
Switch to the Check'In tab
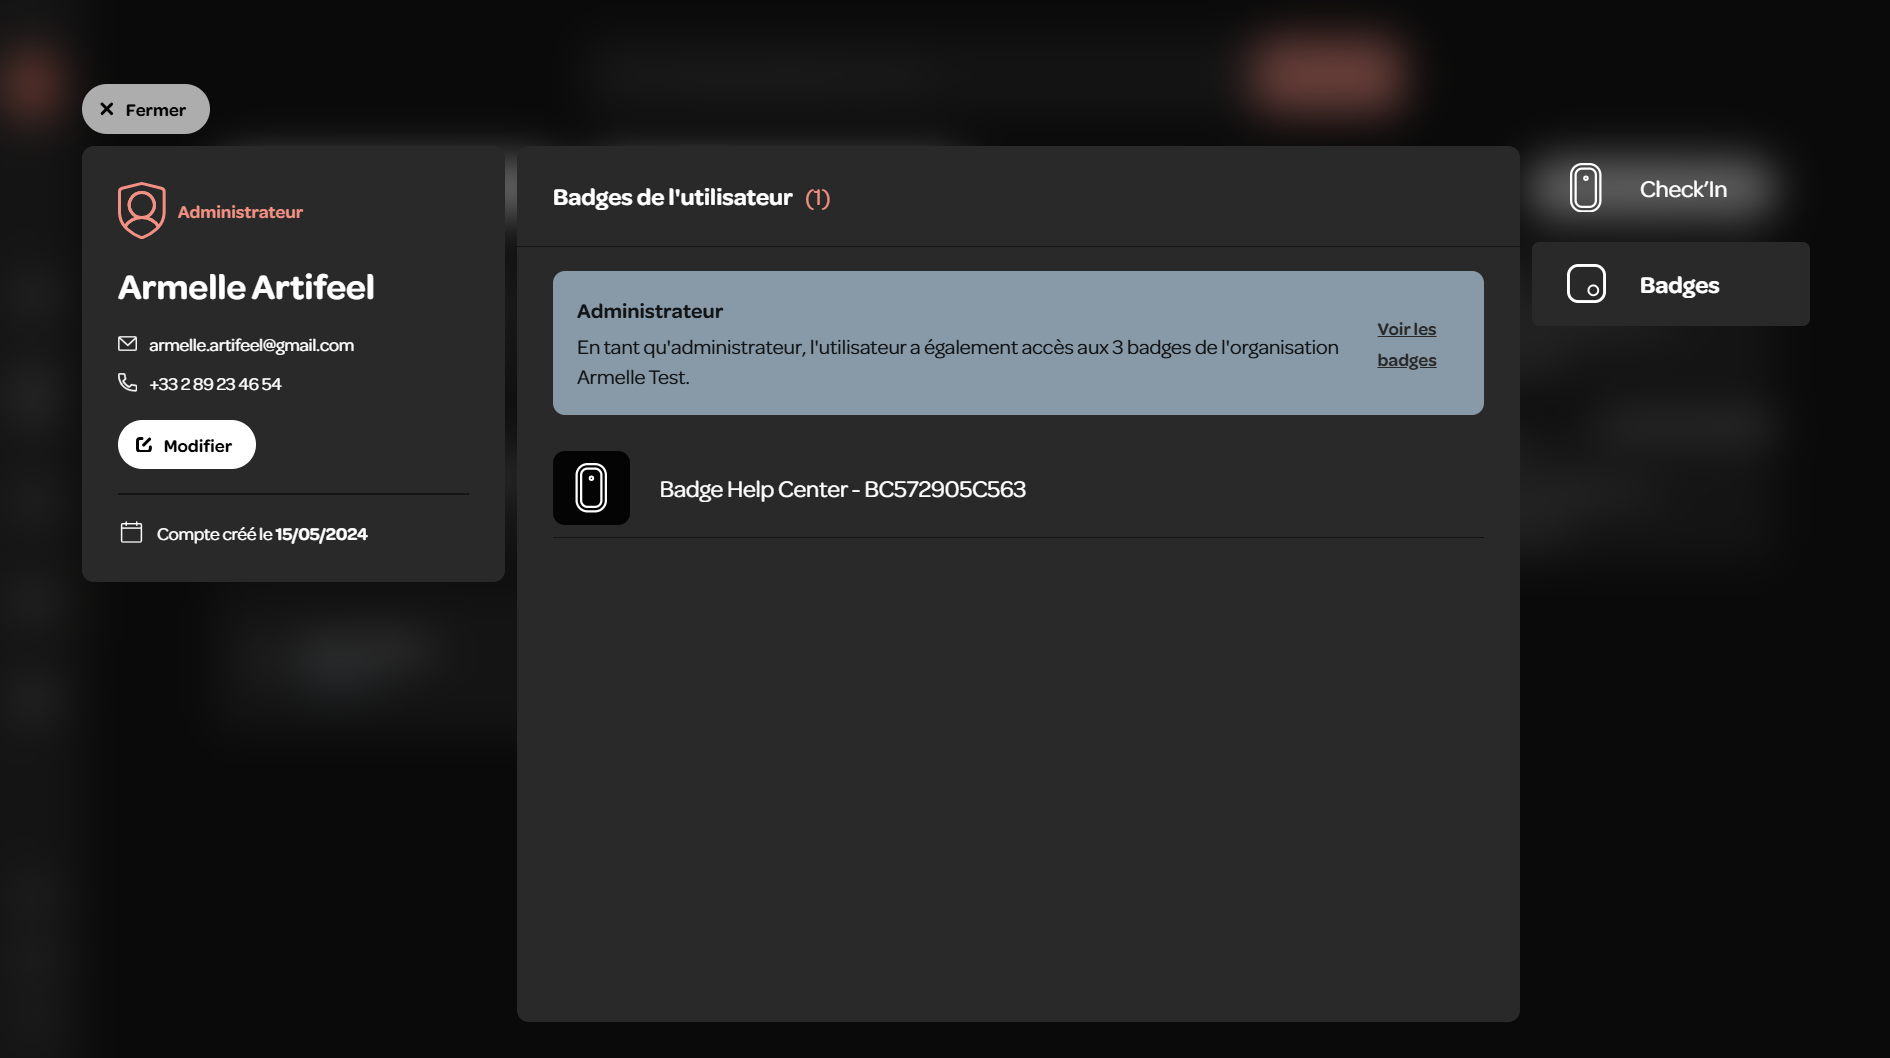point(1683,189)
